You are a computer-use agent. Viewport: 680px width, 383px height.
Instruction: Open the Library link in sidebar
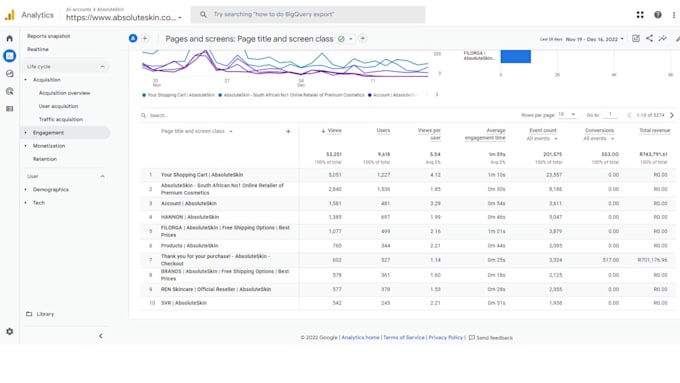45,314
